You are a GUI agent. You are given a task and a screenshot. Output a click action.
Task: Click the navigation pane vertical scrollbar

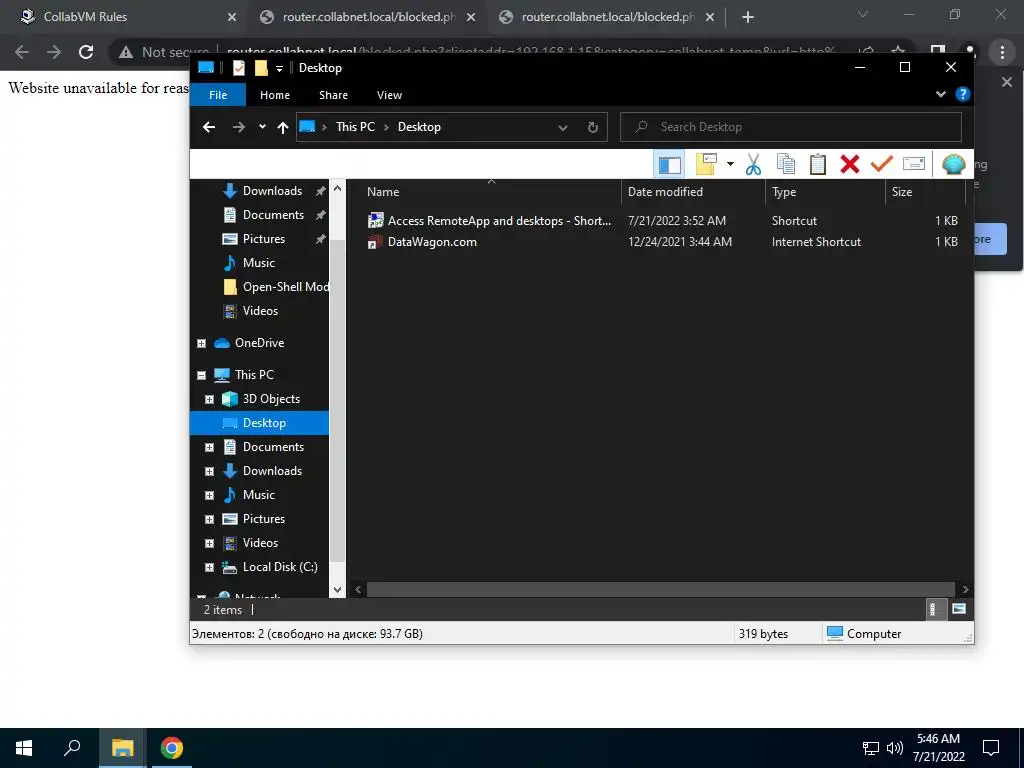(337, 400)
